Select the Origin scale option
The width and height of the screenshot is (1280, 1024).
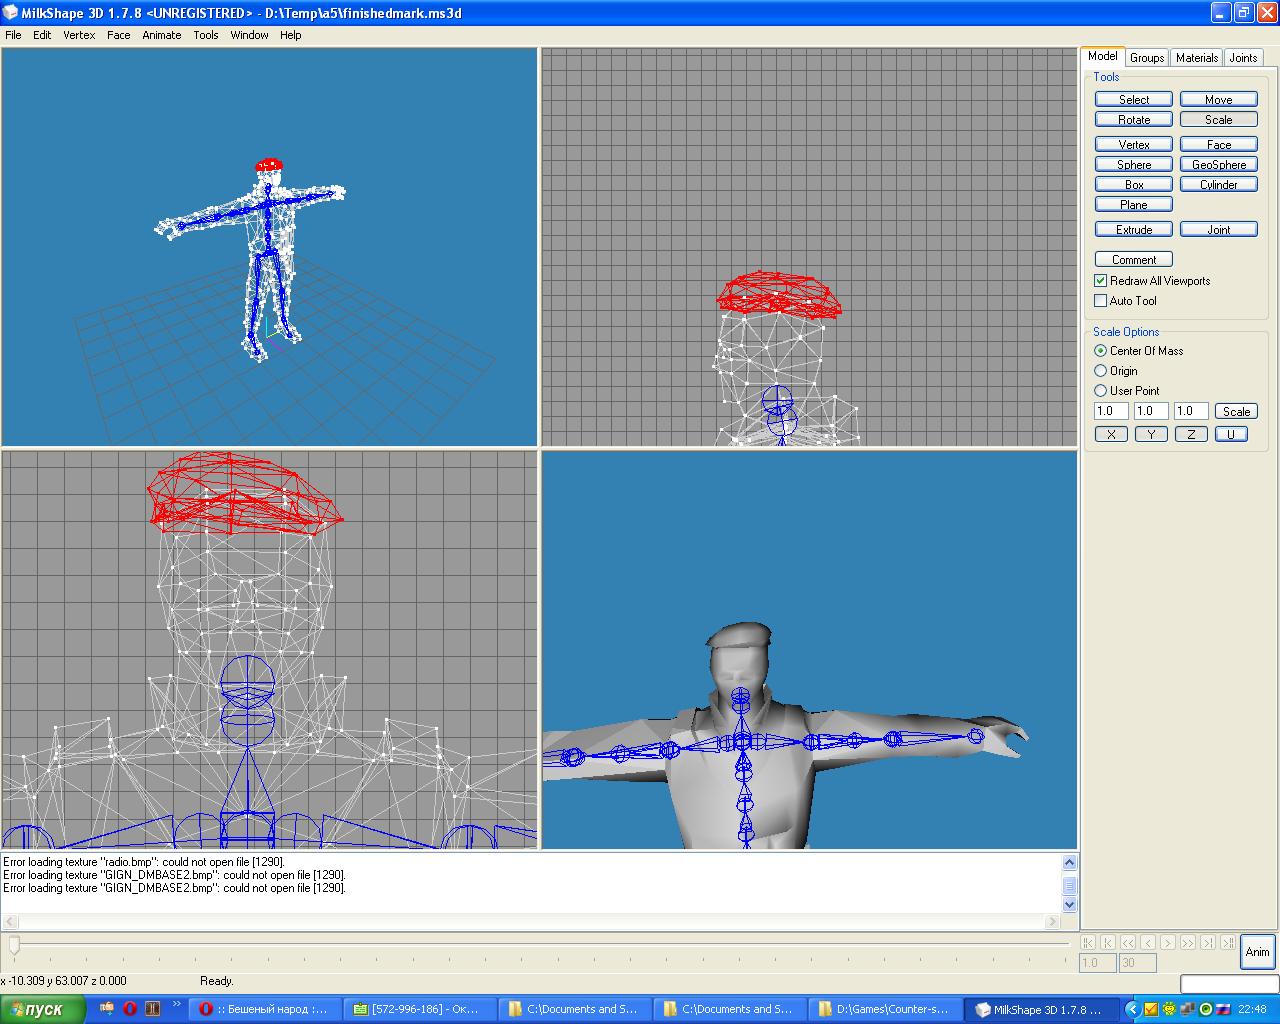[1101, 371]
